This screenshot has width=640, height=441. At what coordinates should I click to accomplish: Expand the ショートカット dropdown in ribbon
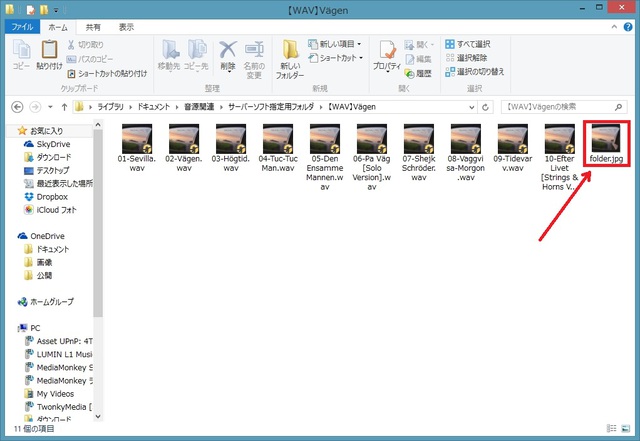(336, 58)
